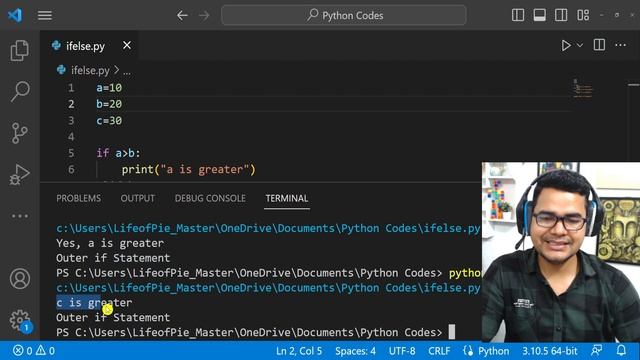
Task: Expand the run button dropdown arrow
Action: pyautogui.click(x=580, y=45)
